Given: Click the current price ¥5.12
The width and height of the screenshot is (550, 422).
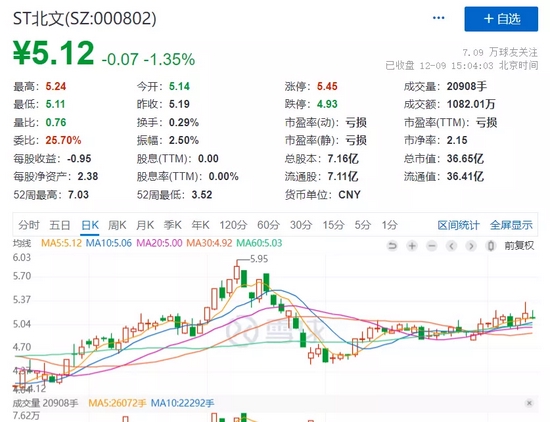Looking at the screenshot, I should pos(54,53).
